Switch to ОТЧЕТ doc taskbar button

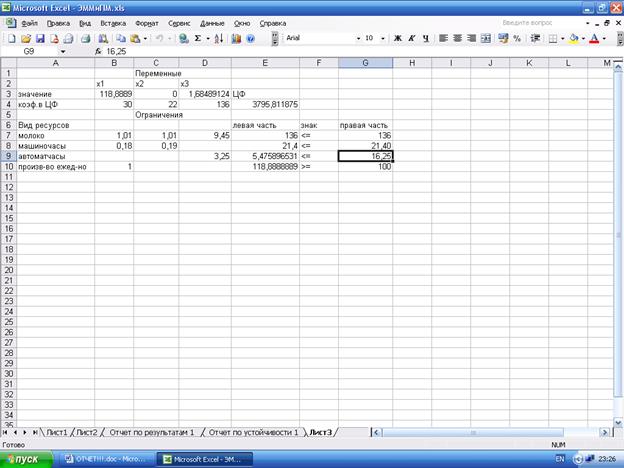[x=105, y=458]
